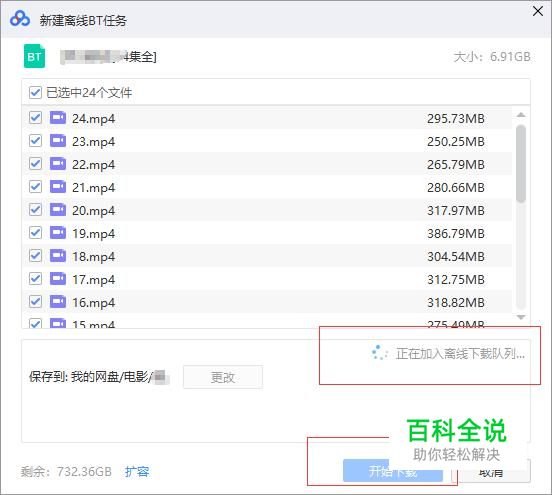This screenshot has height=495, width=552.
Task: Click the video icon beside 19.mp4
Action: pos(58,233)
